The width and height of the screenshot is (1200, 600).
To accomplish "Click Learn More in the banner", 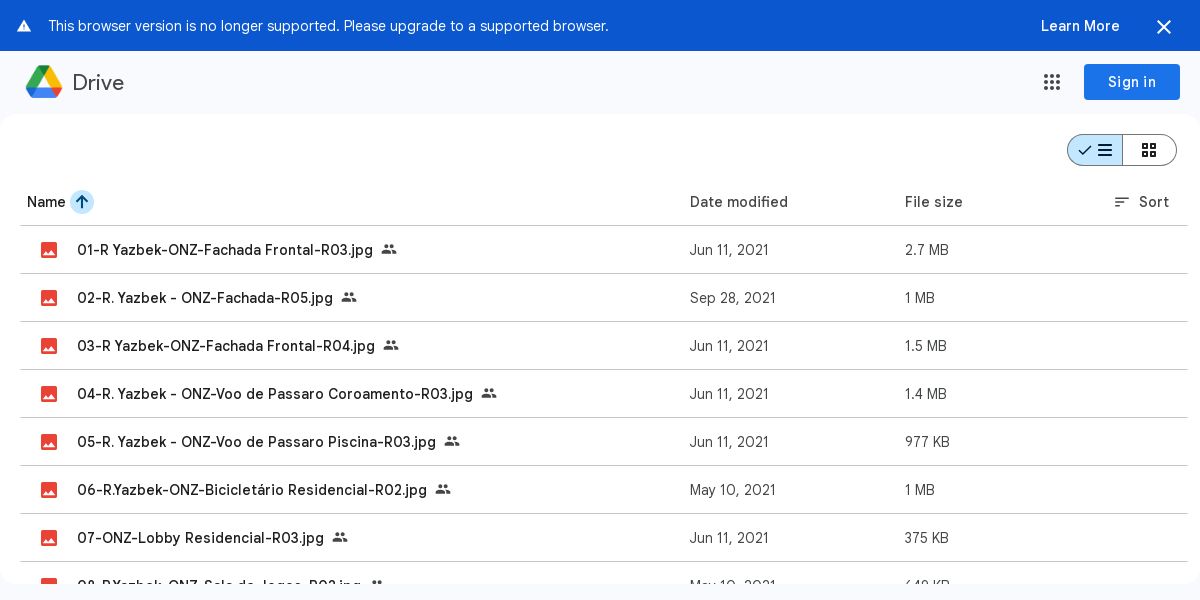I will [x=1079, y=26].
